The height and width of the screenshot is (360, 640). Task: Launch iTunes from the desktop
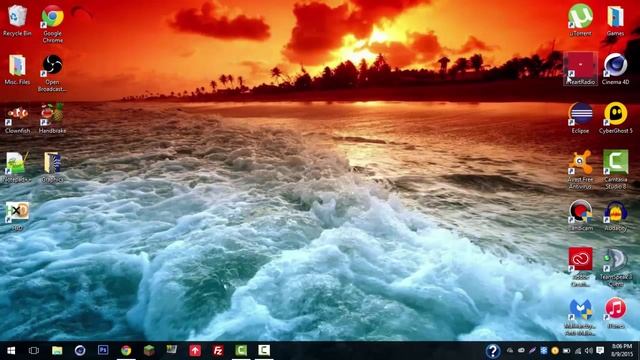tap(616, 313)
